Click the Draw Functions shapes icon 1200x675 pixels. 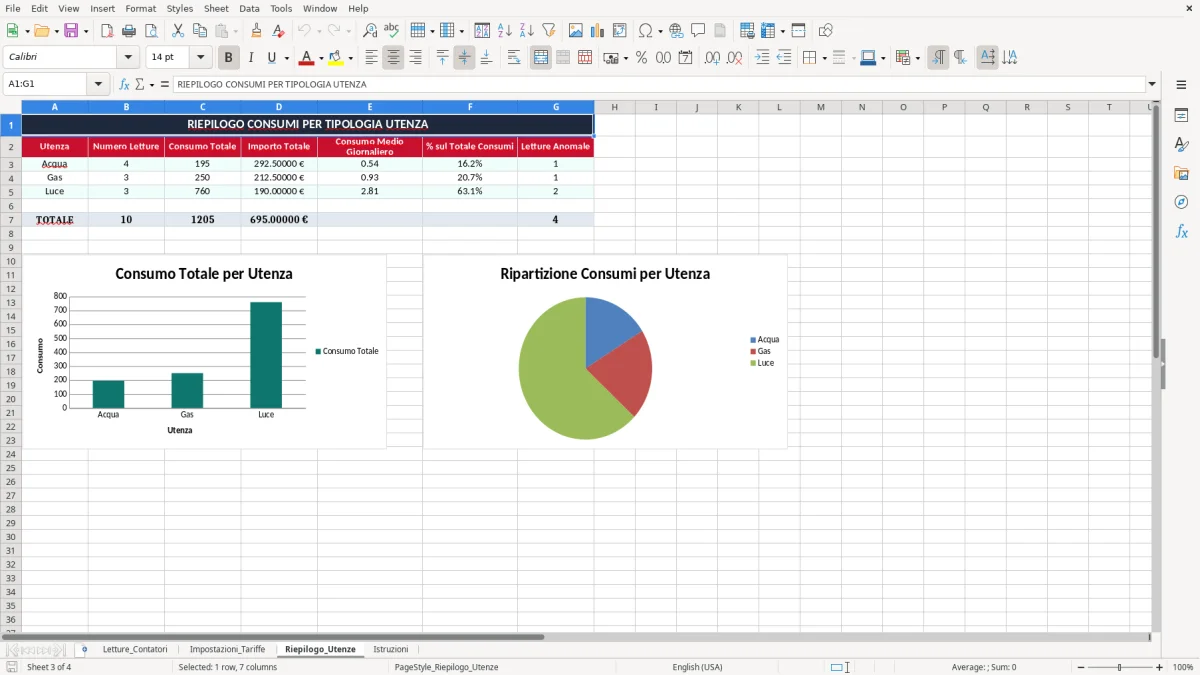[x=826, y=31]
